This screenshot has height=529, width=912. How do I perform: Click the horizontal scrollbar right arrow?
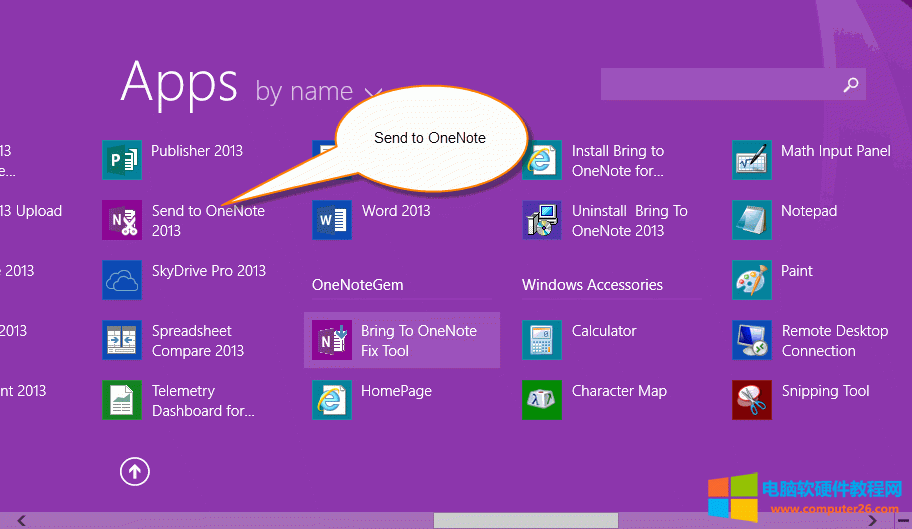tap(873, 521)
